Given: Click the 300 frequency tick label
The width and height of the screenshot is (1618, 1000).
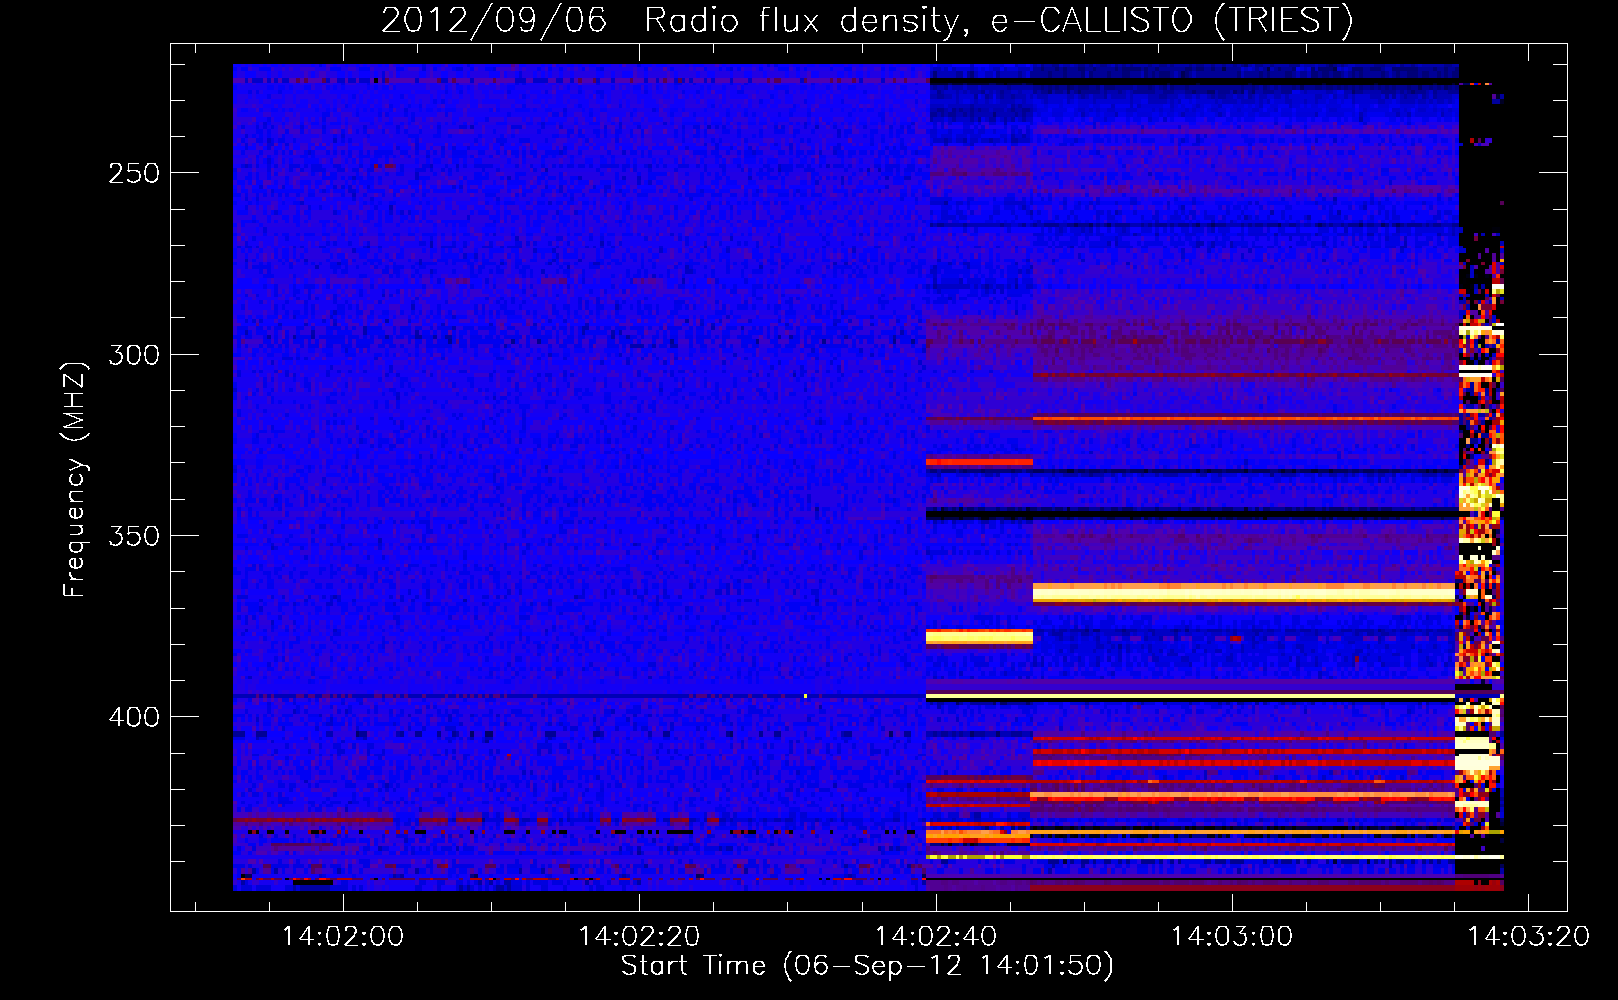Looking at the screenshot, I should click(x=134, y=355).
